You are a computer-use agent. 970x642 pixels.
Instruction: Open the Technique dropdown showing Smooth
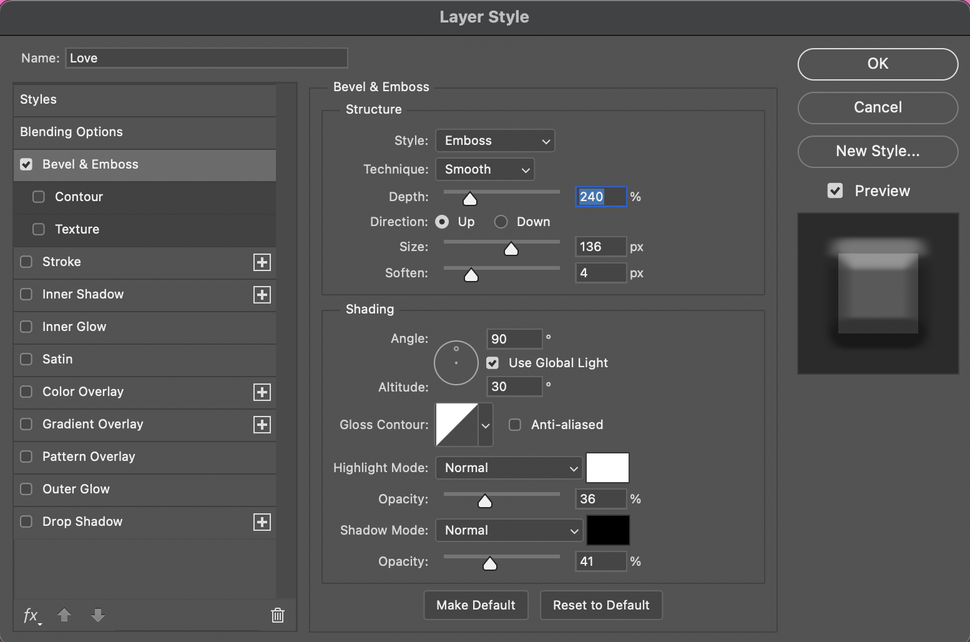484,169
